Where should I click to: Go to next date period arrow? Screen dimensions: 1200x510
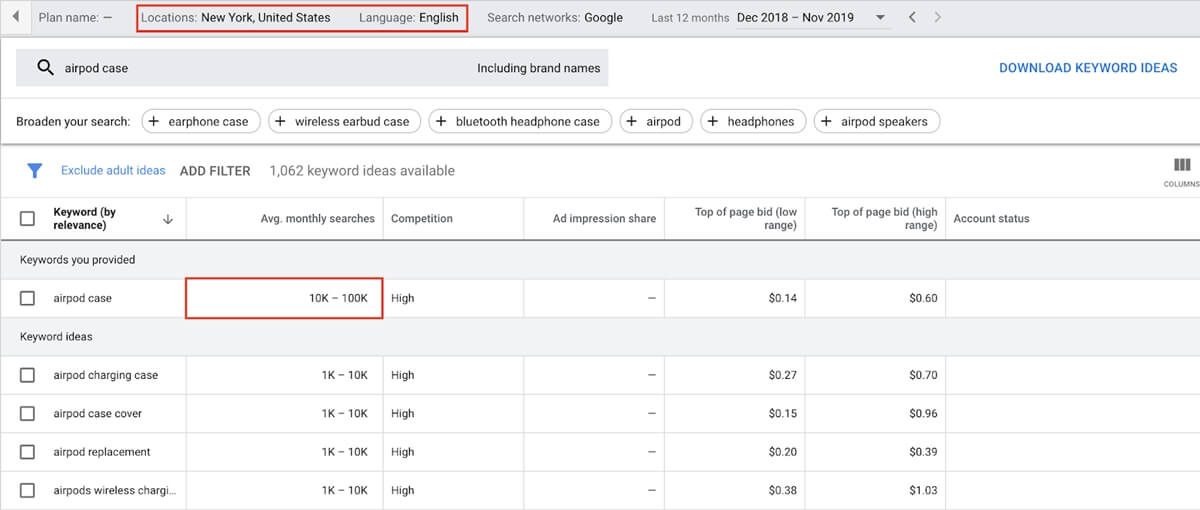tap(937, 18)
